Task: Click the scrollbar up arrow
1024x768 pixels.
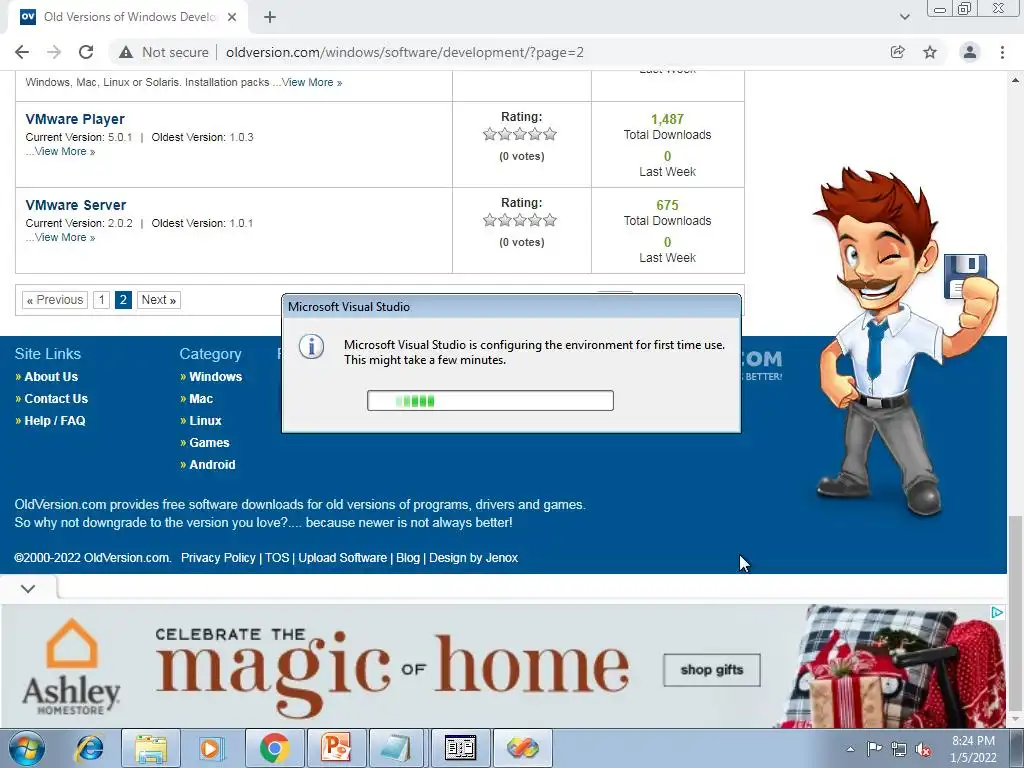Action: pyautogui.click(x=1015, y=80)
